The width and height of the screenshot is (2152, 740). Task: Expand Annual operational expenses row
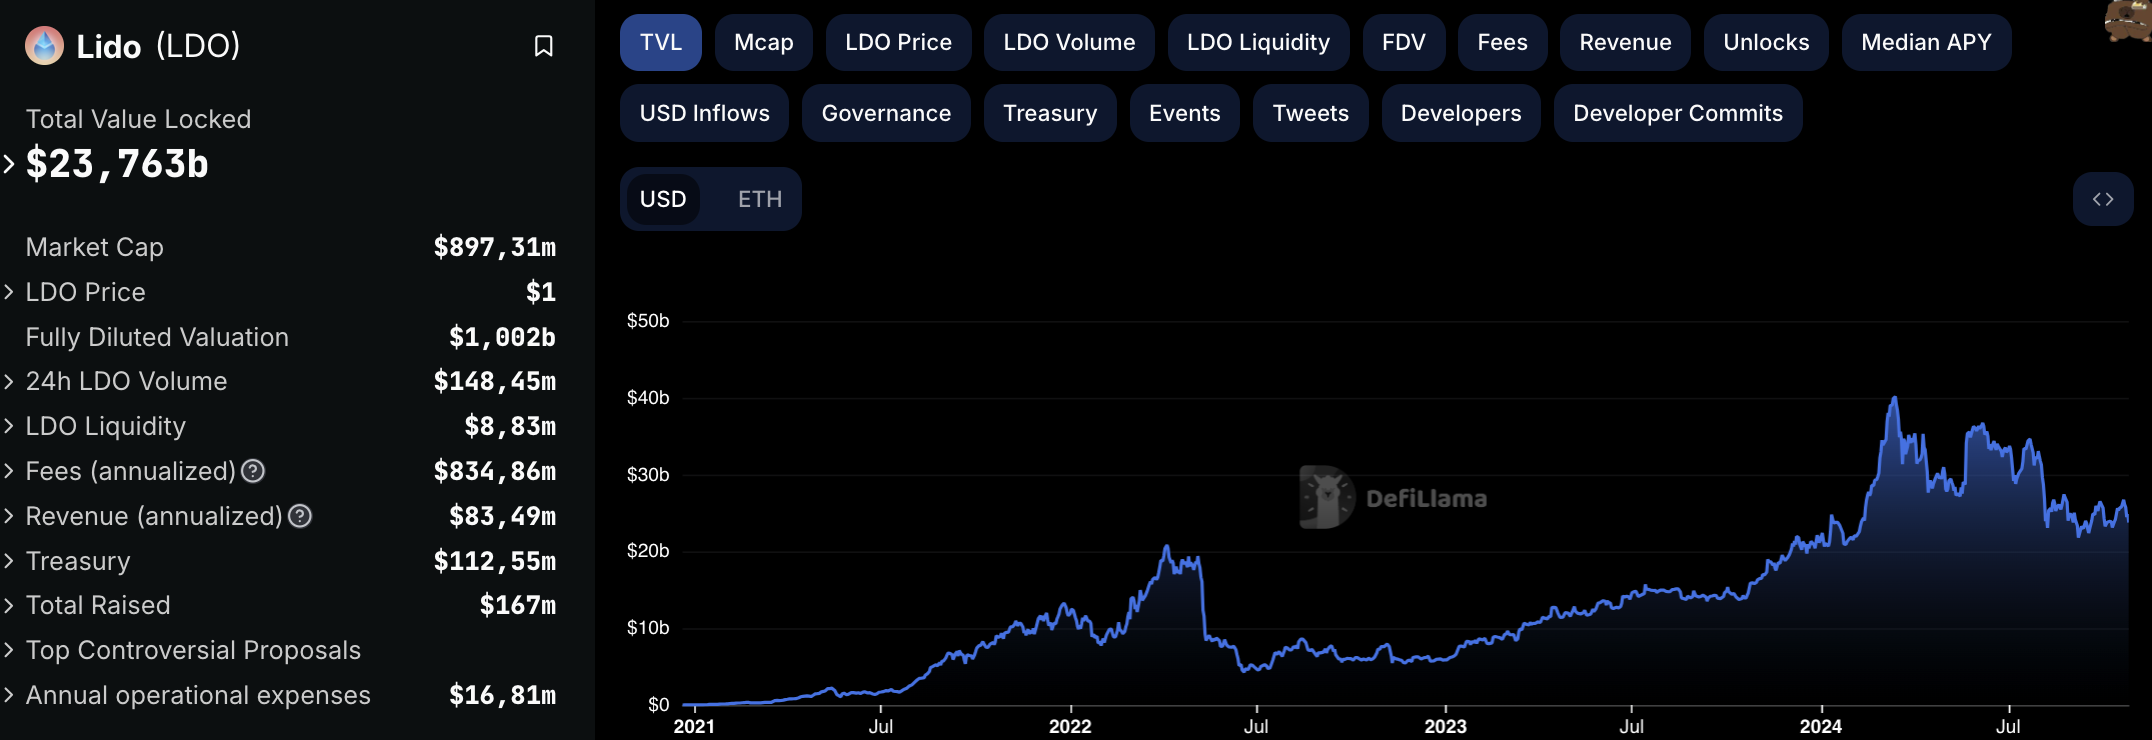(9, 695)
